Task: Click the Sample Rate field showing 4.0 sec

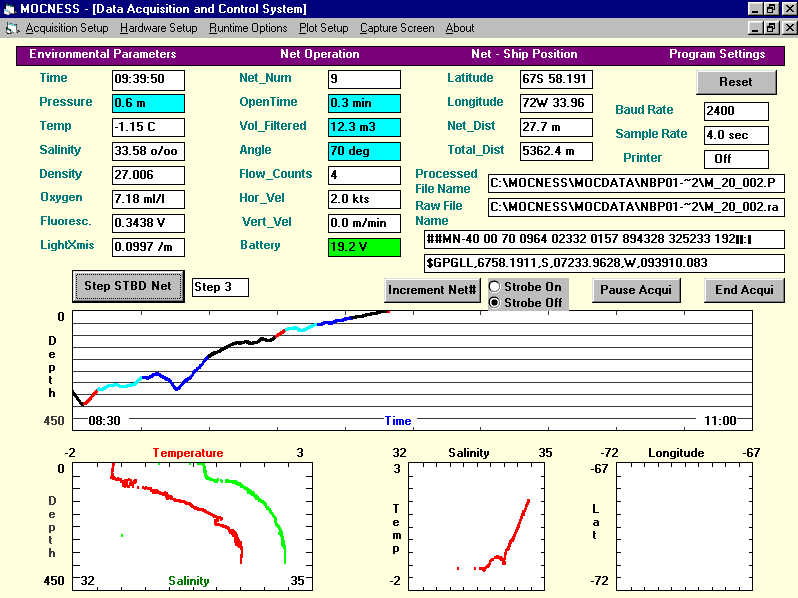Action: 736,135
